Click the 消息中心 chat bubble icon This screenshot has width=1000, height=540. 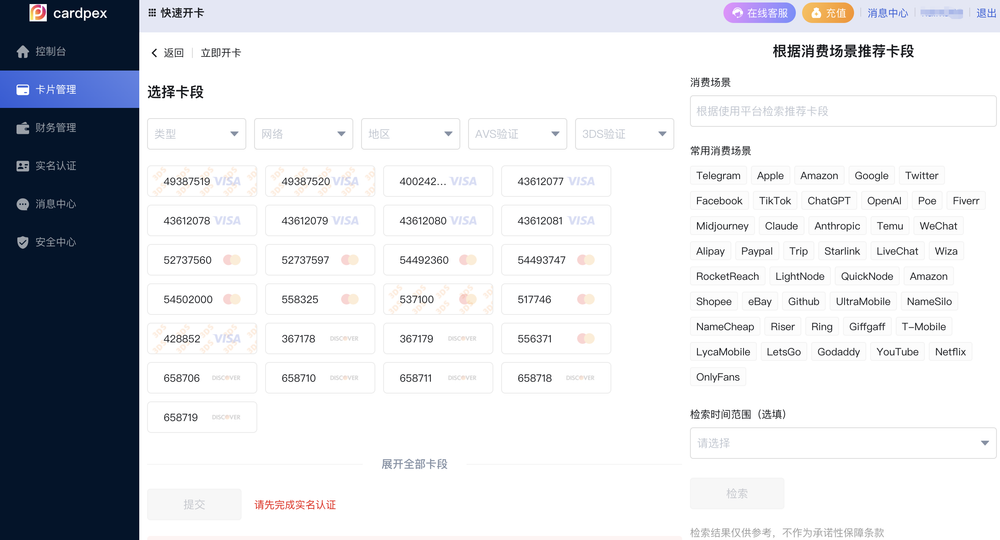coord(23,204)
